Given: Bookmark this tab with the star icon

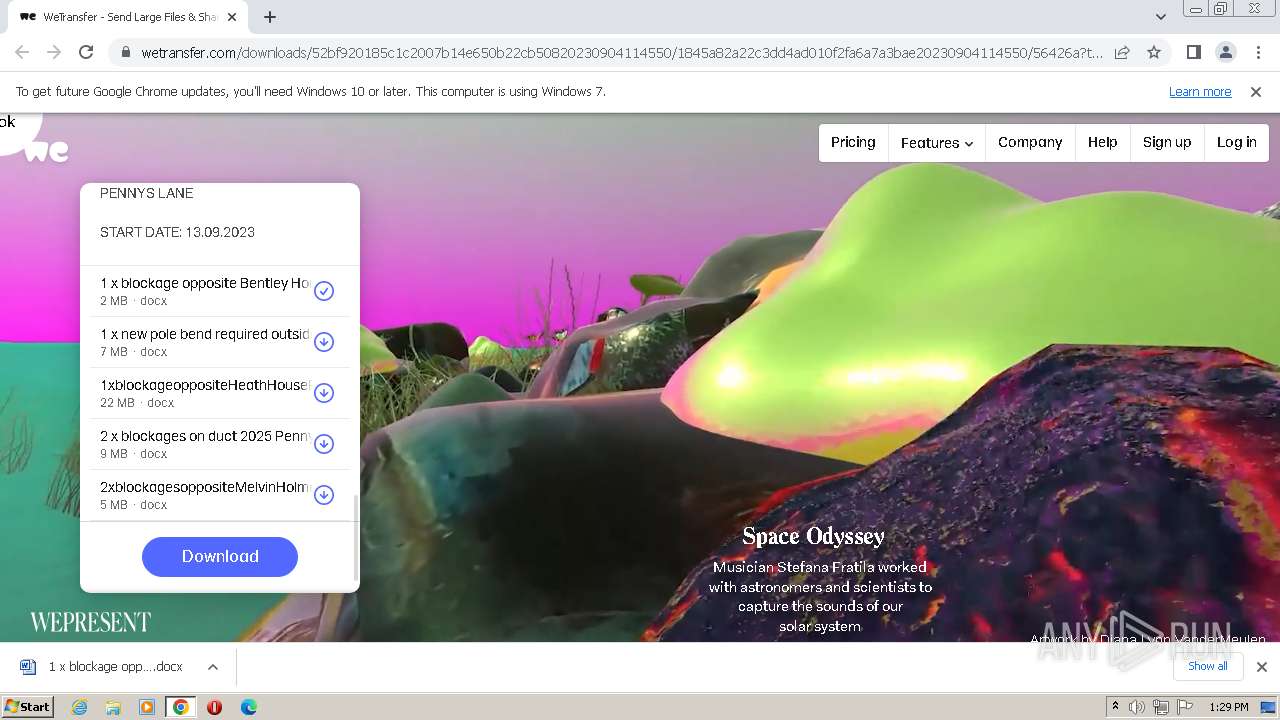Looking at the screenshot, I should [x=1154, y=52].
